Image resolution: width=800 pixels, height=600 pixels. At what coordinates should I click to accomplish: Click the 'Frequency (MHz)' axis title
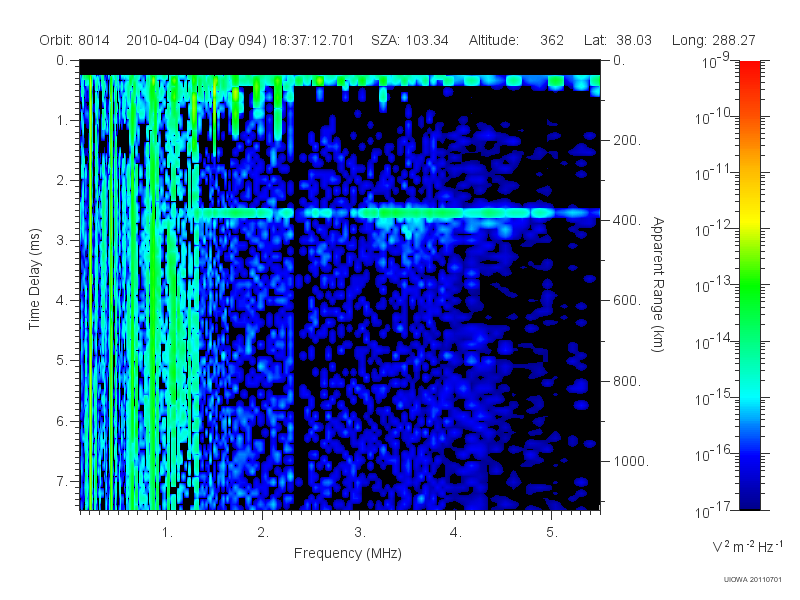pyautogui.click(x=348, y=554)
